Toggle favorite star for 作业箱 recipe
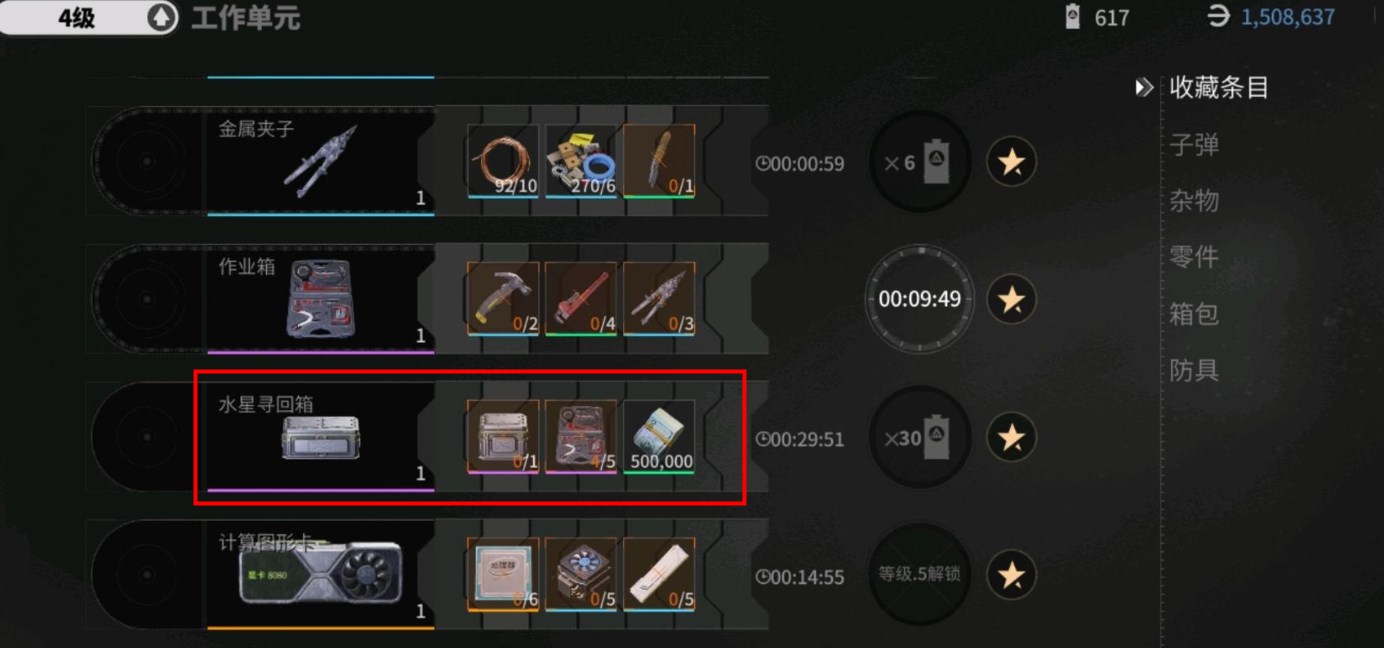Screen dimensions: 1384x648 [x=1011, y=299]
